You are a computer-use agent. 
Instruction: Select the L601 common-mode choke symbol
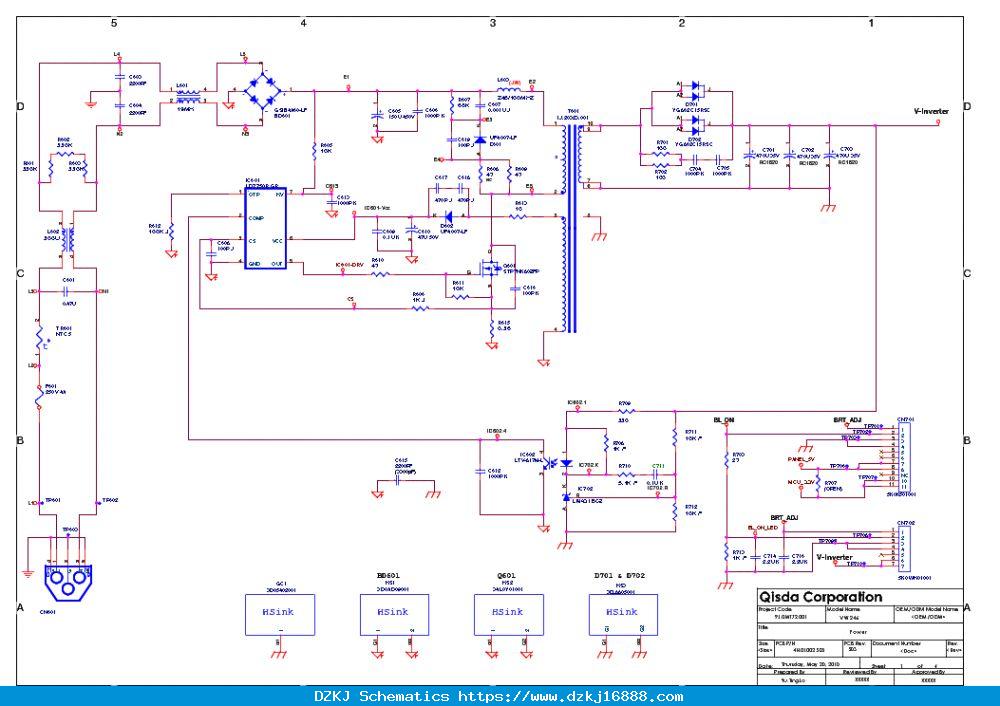coord(188,96)
